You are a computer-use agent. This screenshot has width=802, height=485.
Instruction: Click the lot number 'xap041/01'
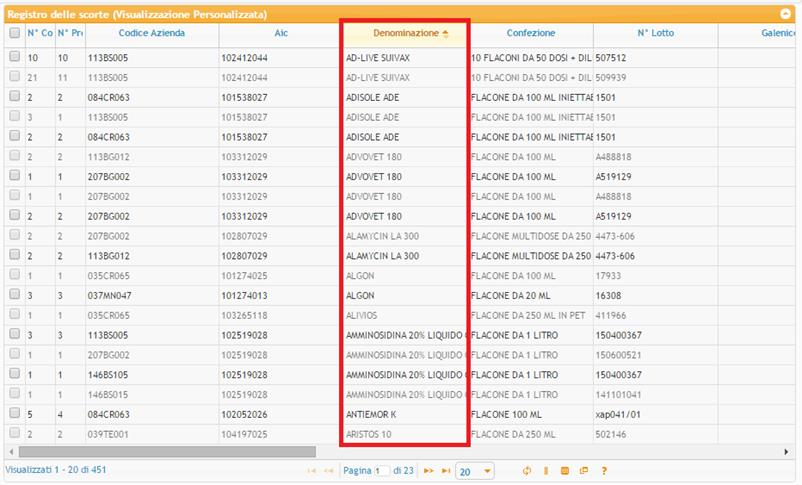tap(617, 414)
